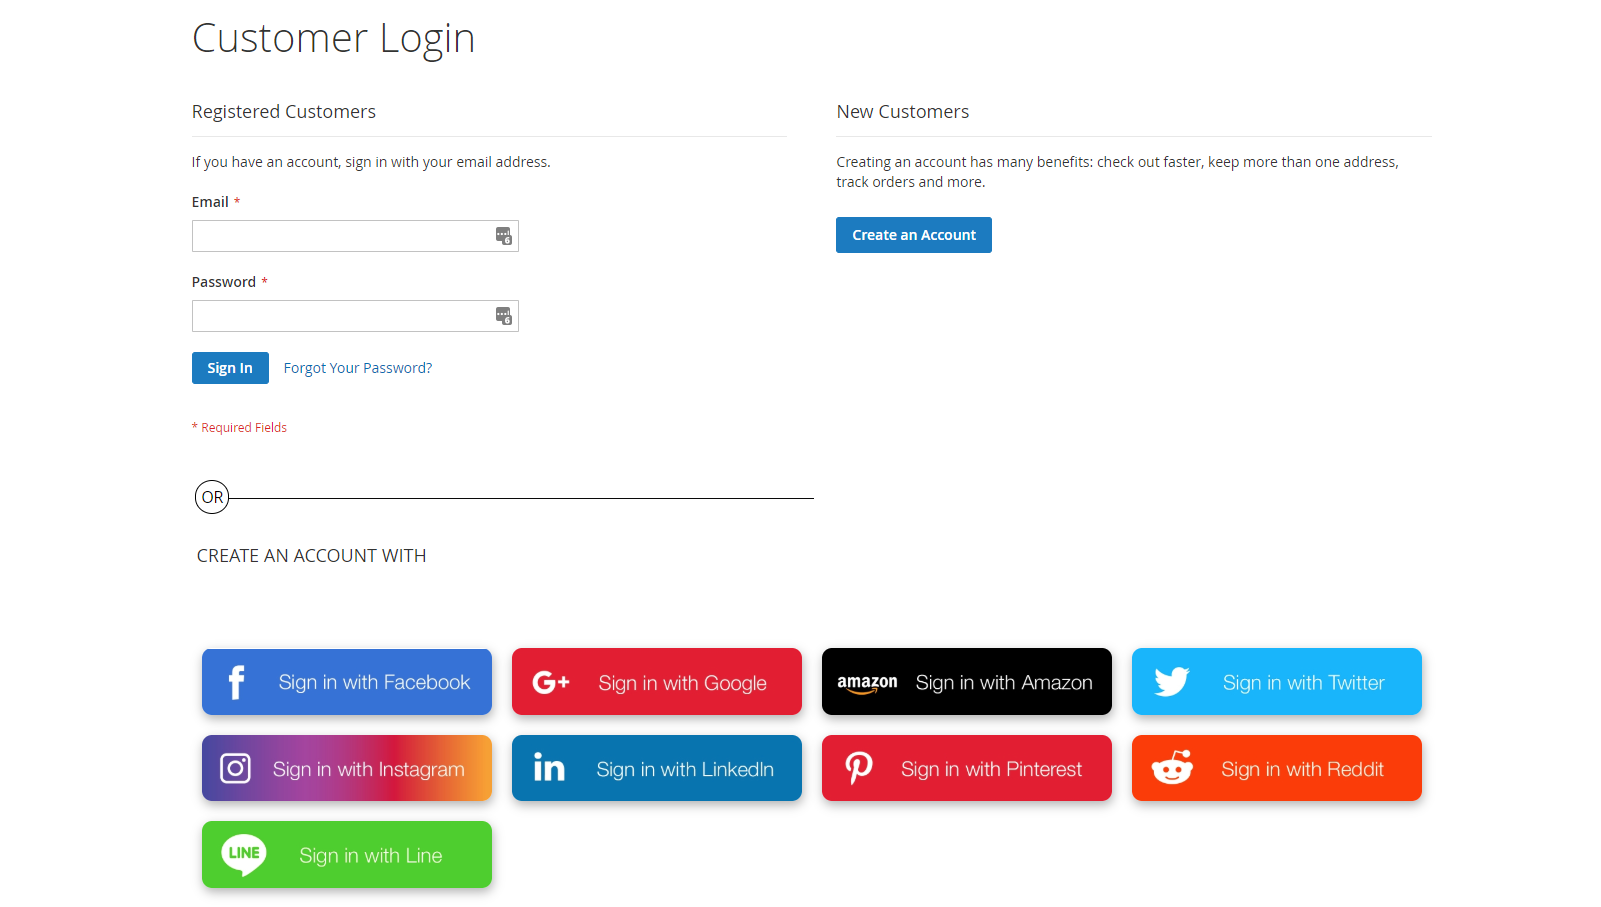
Task: Click the Required Fields note
Action: 239,427
